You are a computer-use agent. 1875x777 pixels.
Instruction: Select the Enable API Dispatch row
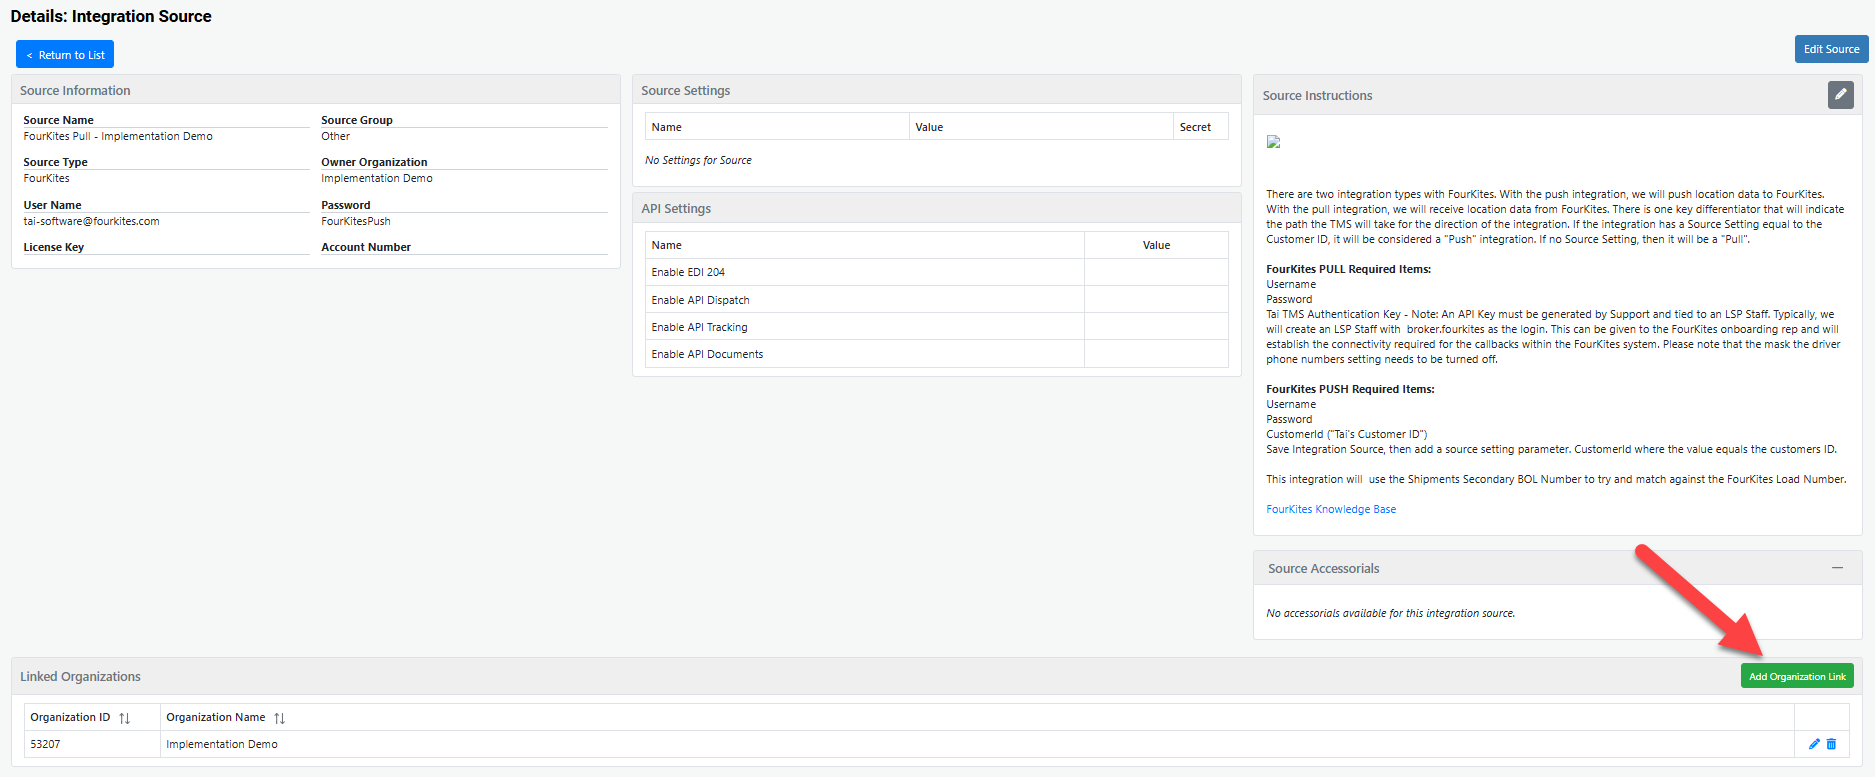(937, 300)
